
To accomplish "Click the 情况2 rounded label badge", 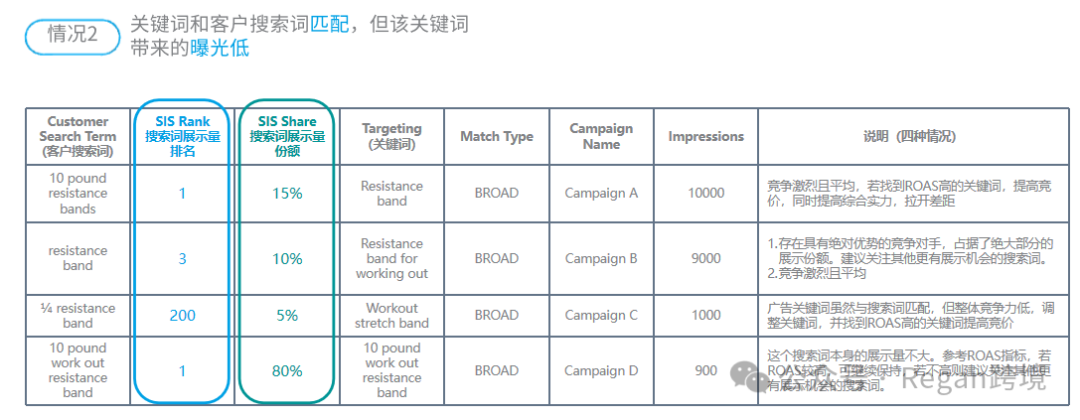I will [x=72, y=35].
